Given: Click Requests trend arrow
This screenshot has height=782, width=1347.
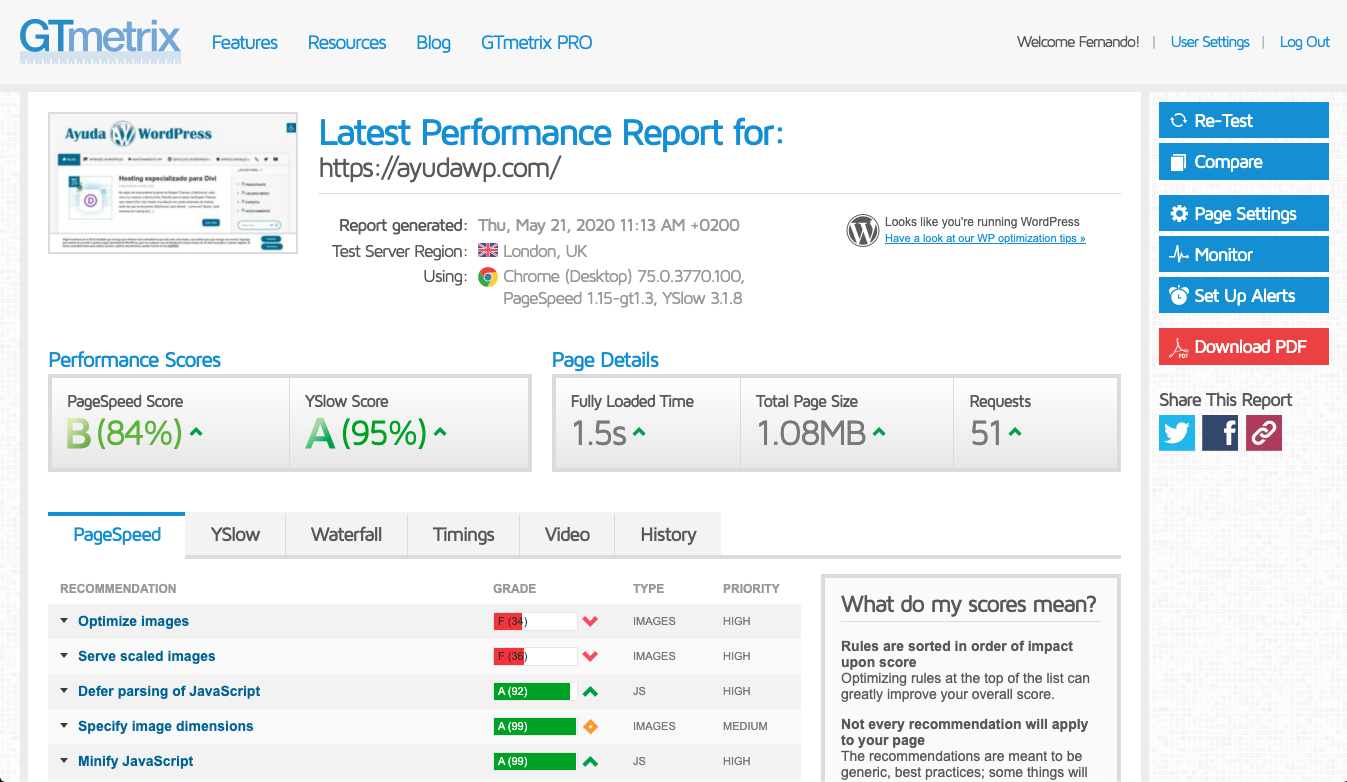Looking at the screenshot, I should point(1015,433).
